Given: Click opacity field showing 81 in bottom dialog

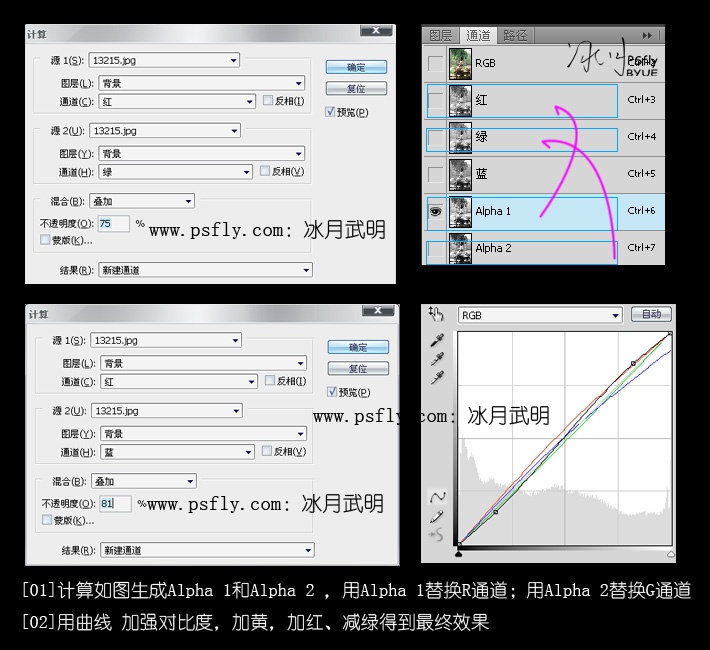Looking at the screenshot, I should (x=115, y=503).
